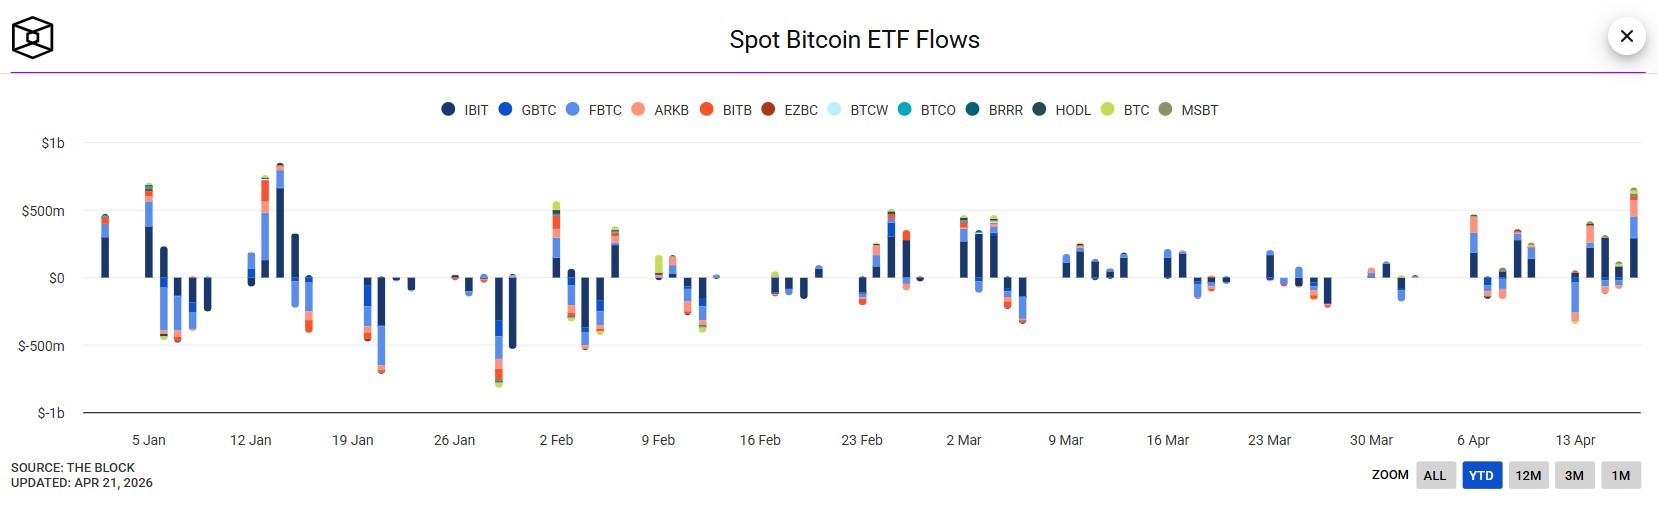This screenshot has height=507, width=1658.
Task: Select the YTD zoom range
Action: (x=1481, y=475)
